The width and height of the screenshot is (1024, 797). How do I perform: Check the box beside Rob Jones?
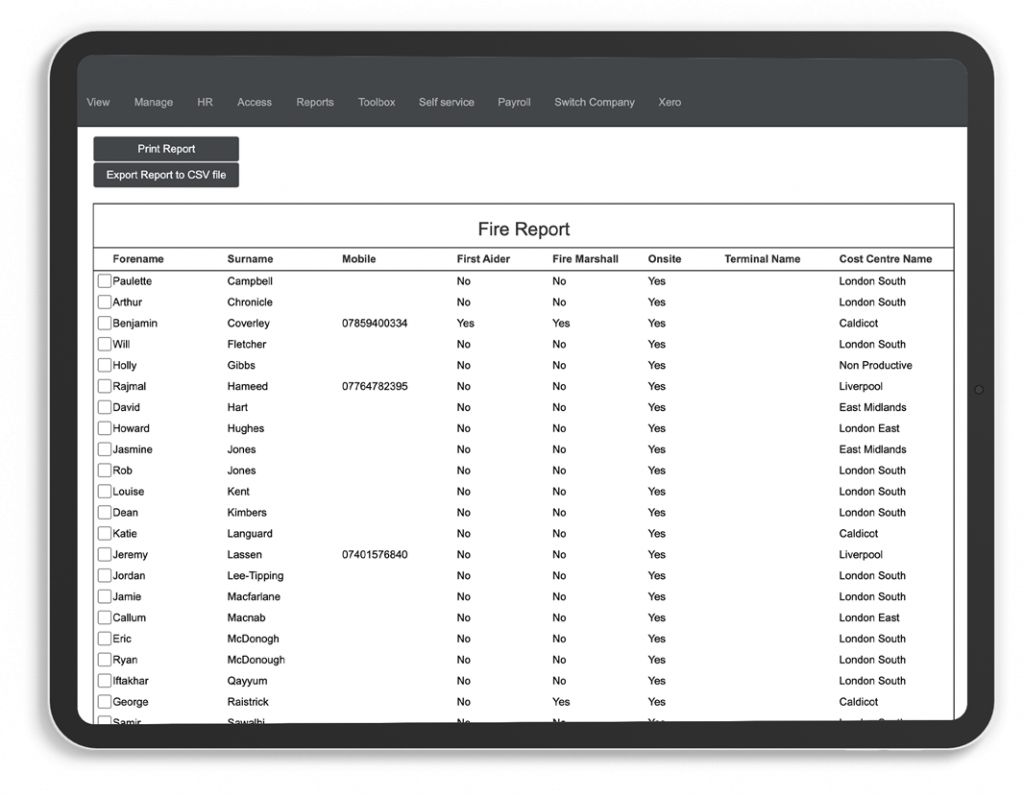click(x=104, y=470)
